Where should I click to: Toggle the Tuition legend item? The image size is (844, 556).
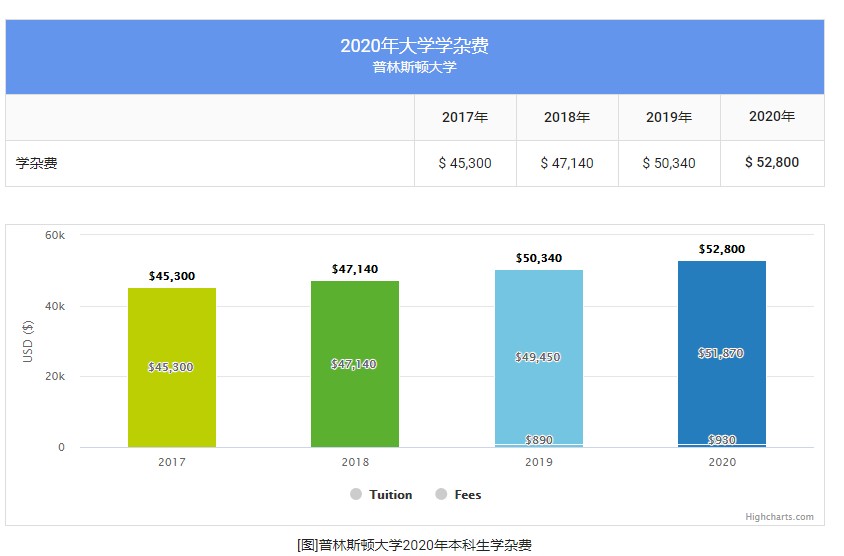[390, 495]
